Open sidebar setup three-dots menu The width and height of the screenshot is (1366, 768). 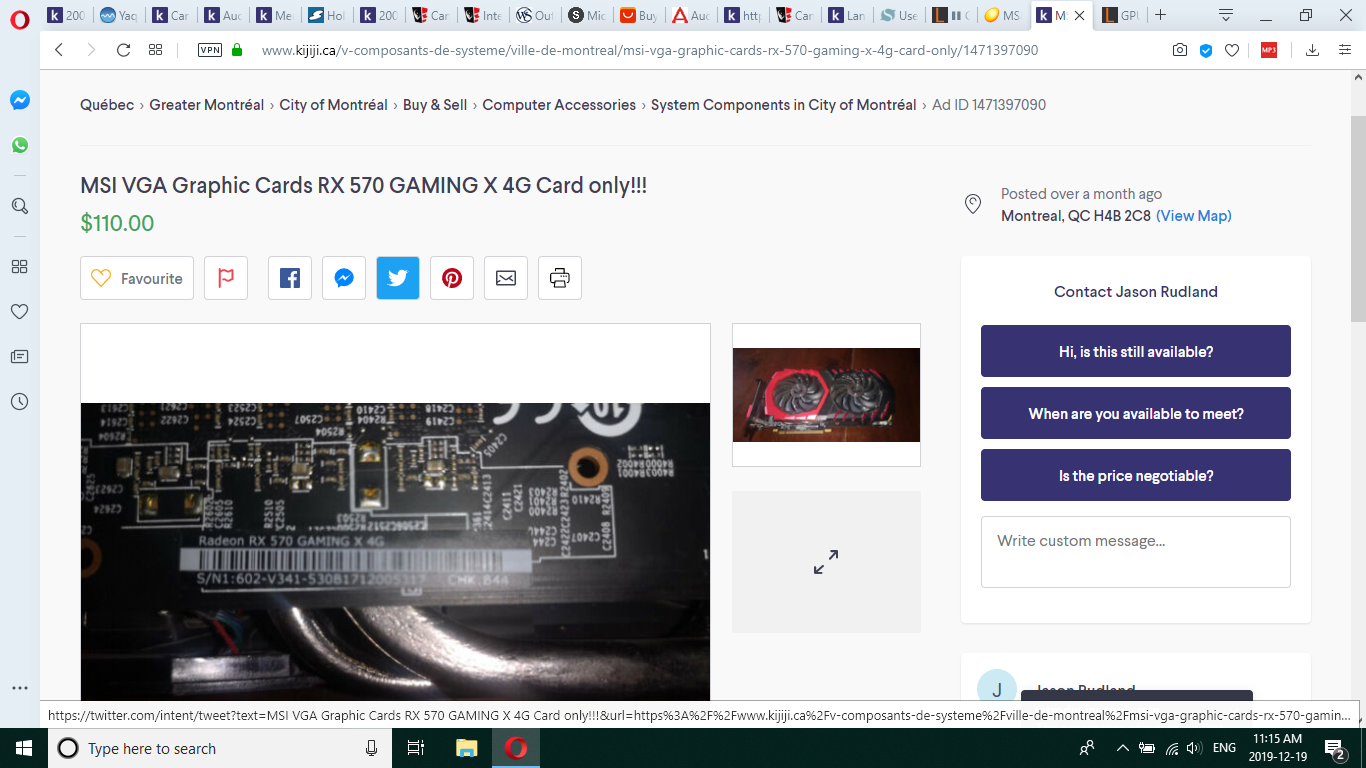coord(20,688)
